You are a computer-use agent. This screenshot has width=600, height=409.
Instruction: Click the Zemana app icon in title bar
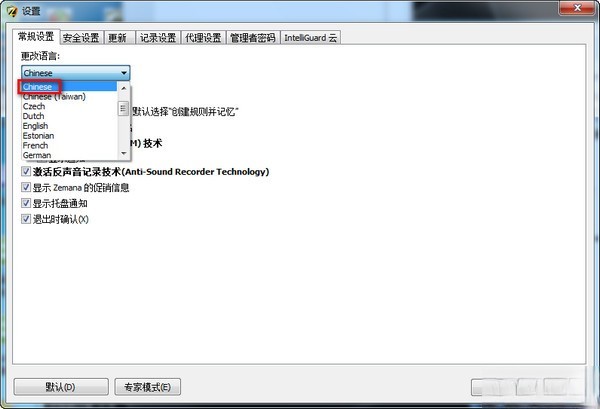[x=12, y=11]
